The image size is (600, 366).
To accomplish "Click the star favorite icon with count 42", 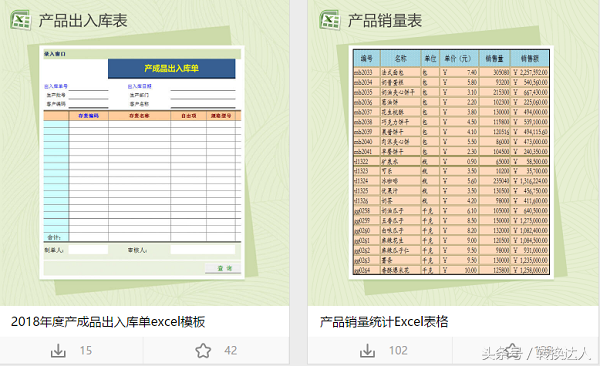I will point(203,350).
